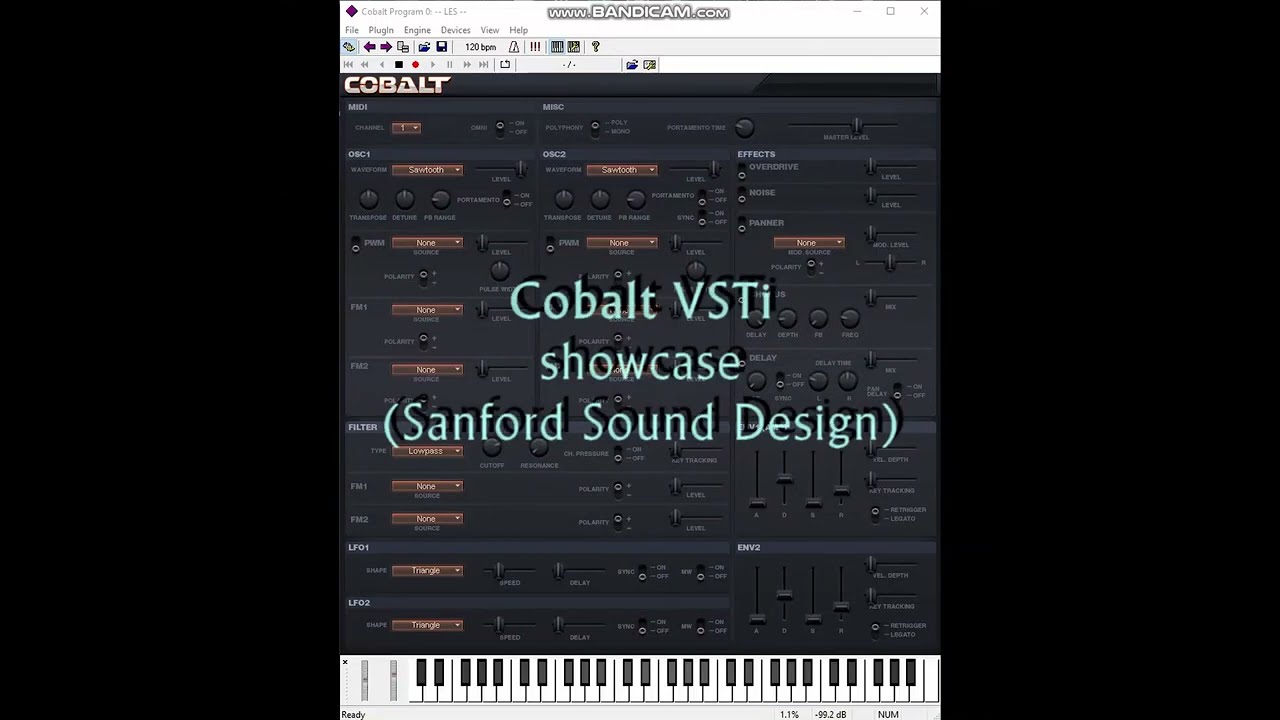Screen dimensions: 1280x720
Task: Open the Devices menu
Action: click(x=455, y=30)
